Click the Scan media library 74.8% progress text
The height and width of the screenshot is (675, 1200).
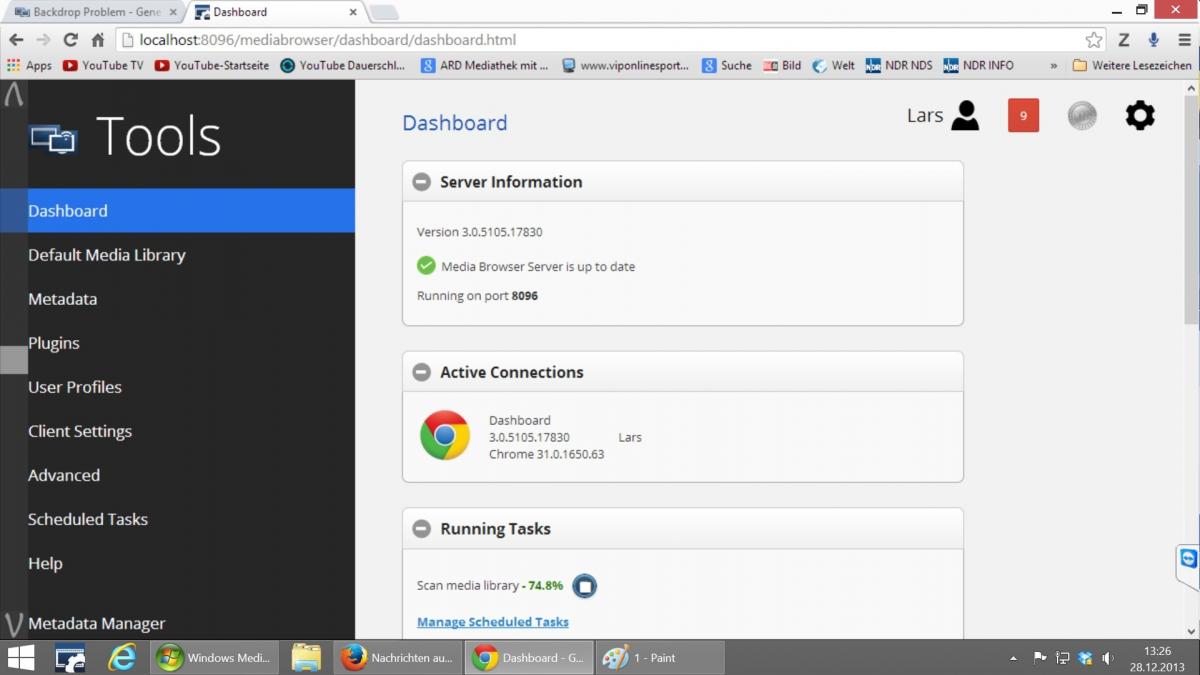coord(490,586)
